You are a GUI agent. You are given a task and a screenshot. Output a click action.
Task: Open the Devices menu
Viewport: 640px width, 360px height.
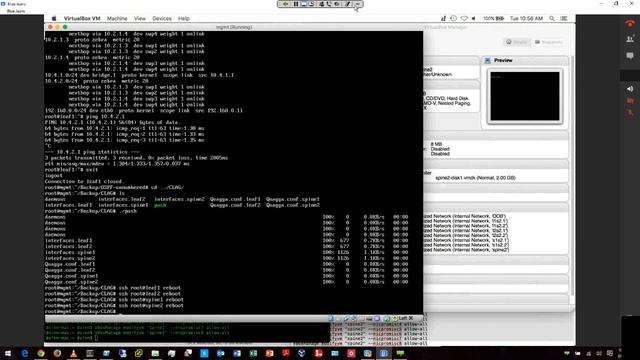coord(162,18)
